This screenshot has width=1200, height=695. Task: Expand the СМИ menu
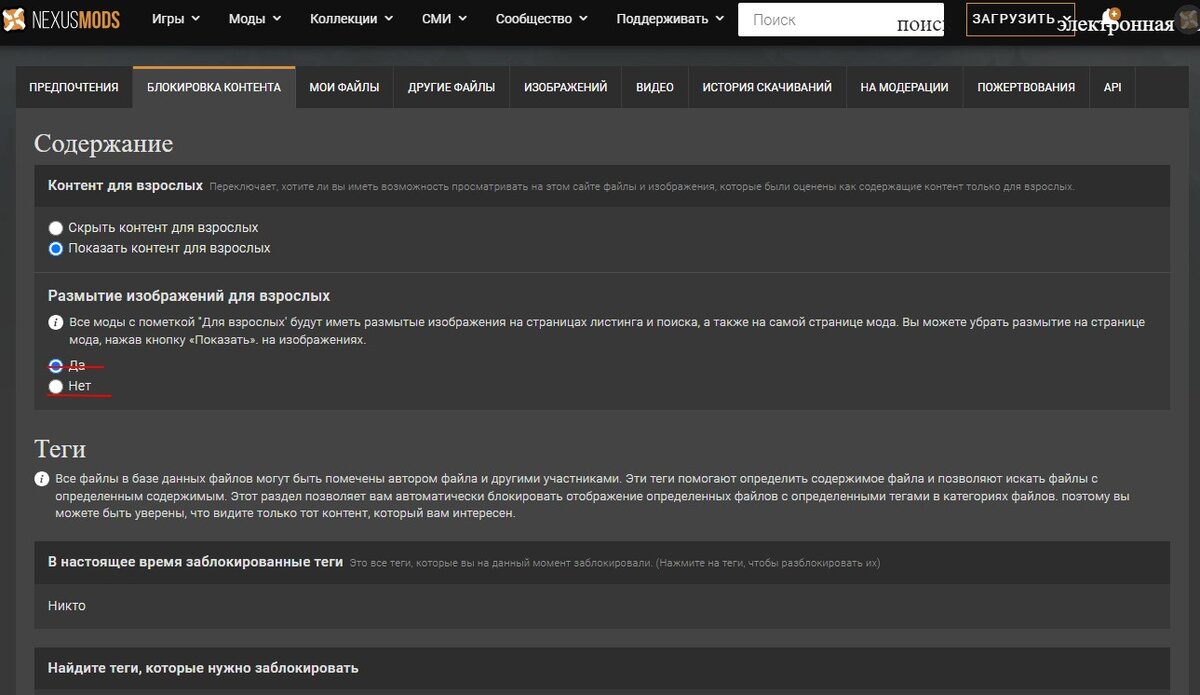444,19
